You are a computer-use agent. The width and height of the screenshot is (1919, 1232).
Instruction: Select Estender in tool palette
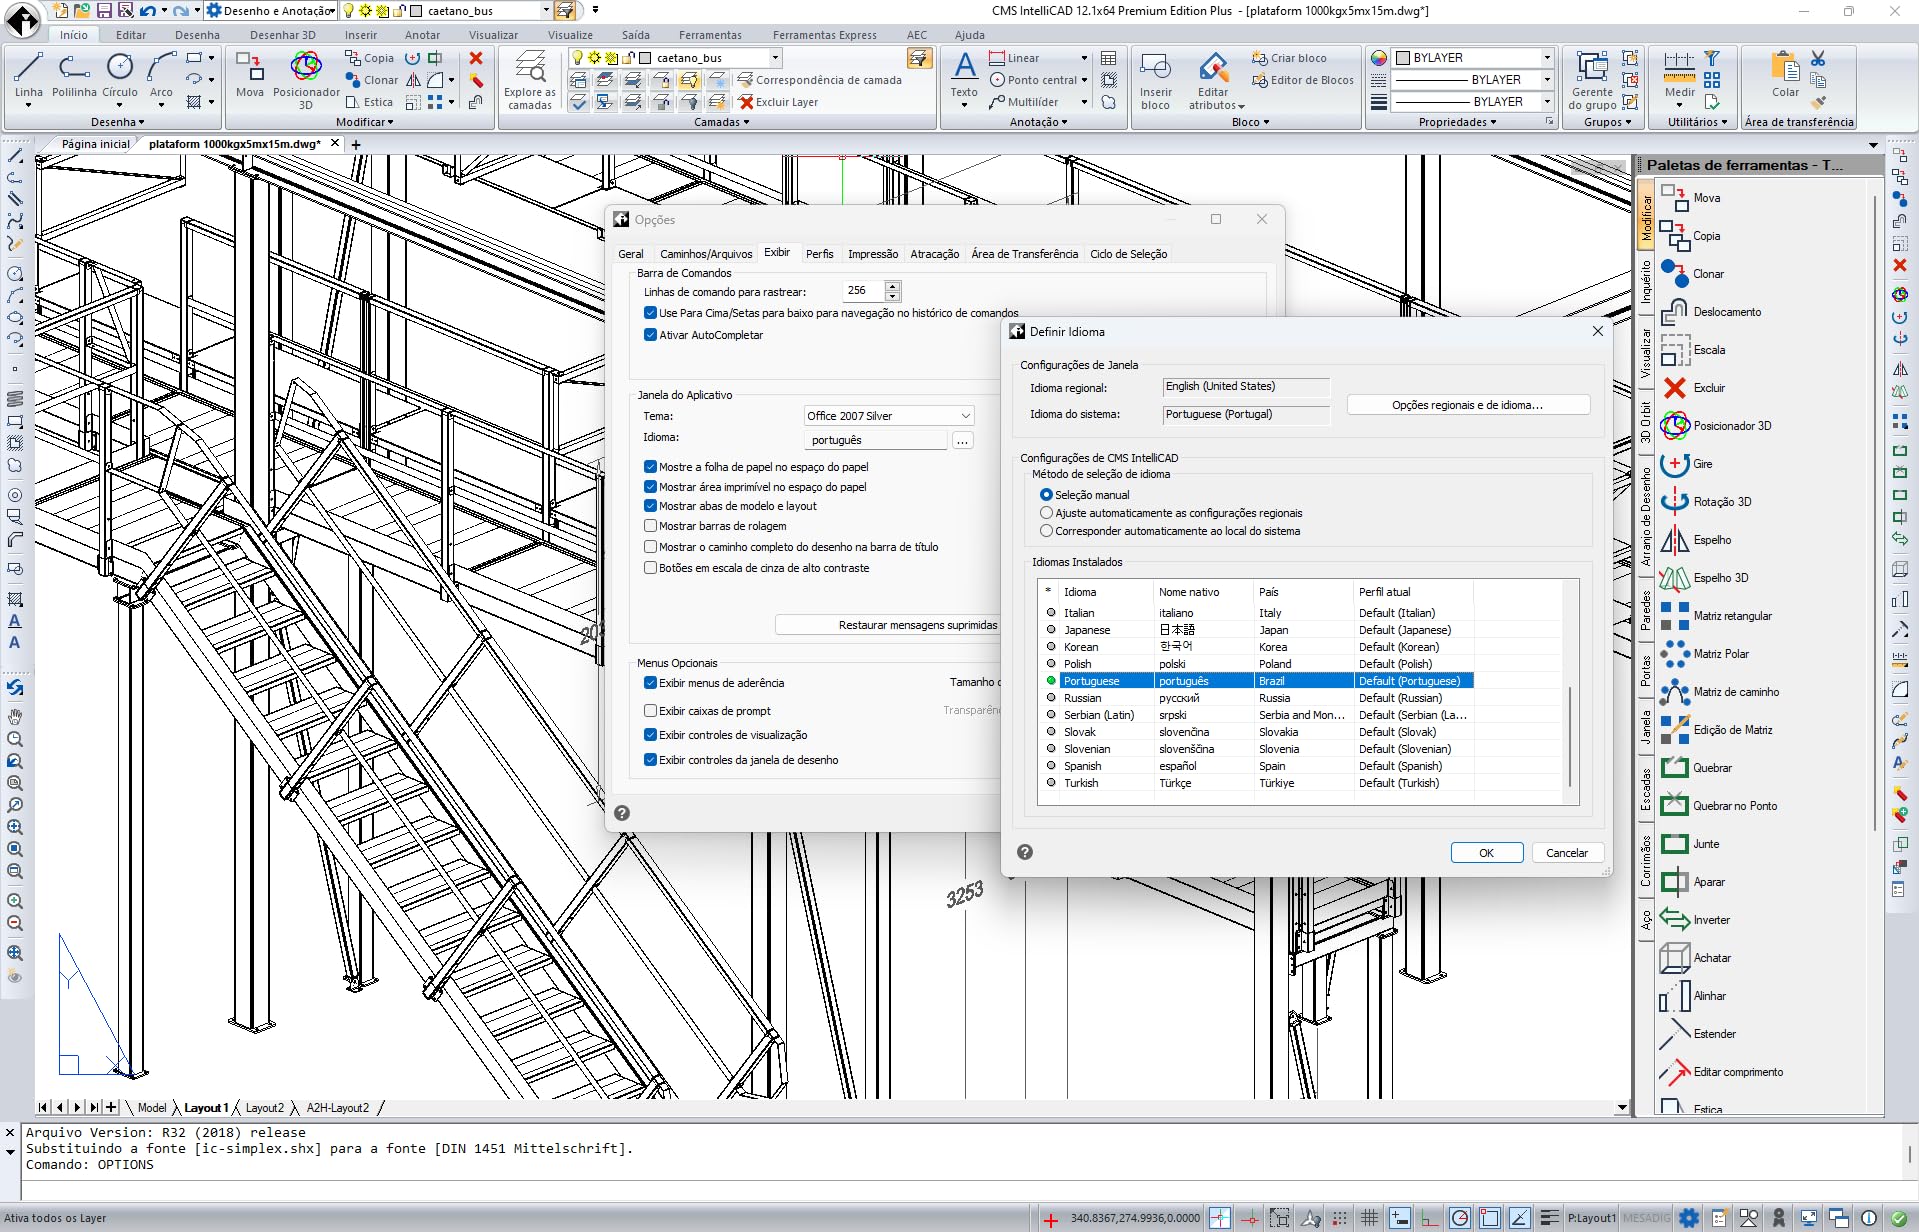1698,1034
